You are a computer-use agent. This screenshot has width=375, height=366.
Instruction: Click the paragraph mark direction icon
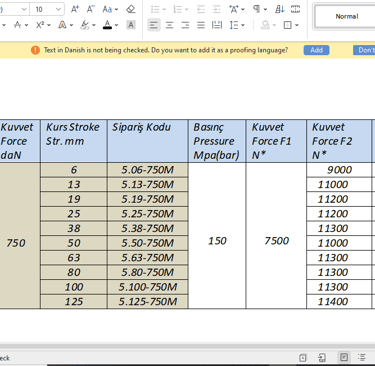pyautogui.click(x=256, y=9)
